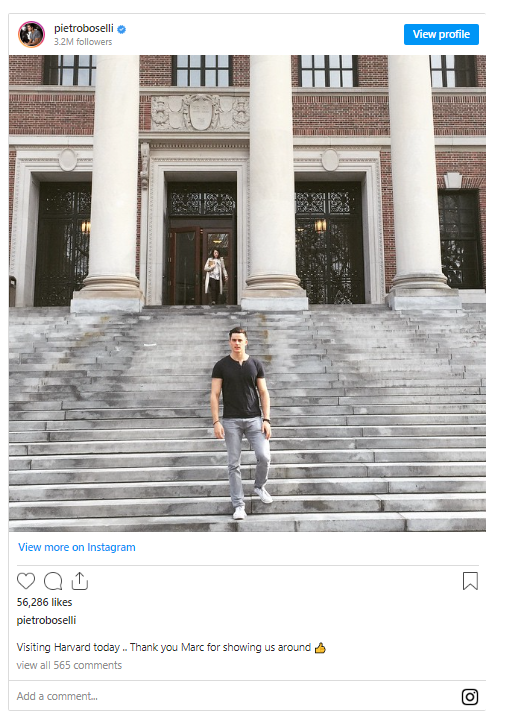The height and width of the screenshot is (721, 511).
Task: Open pietroboselli username in the header
Action: [x=84, y=29]
